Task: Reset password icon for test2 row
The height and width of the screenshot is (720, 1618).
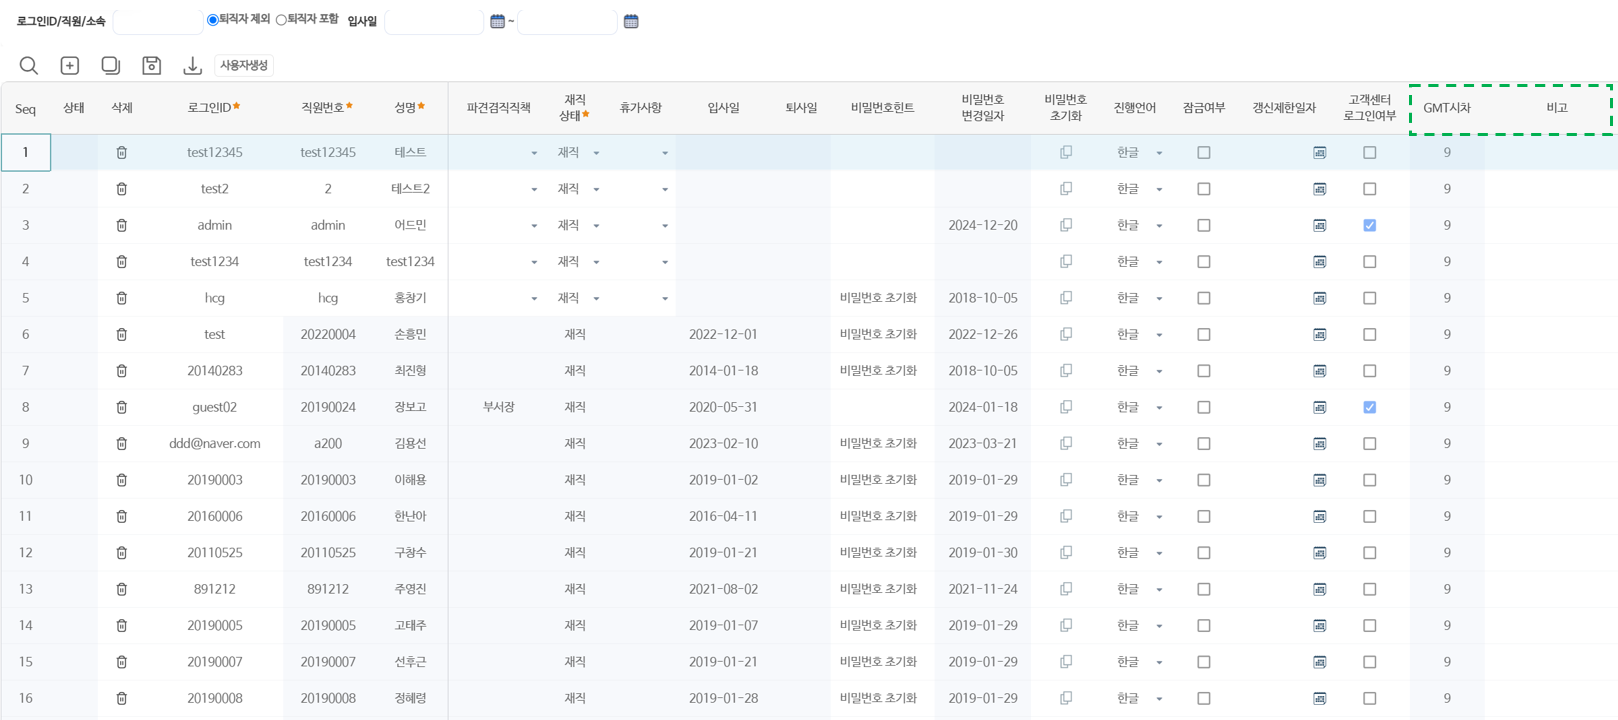Action: (x=1066, y=189)
